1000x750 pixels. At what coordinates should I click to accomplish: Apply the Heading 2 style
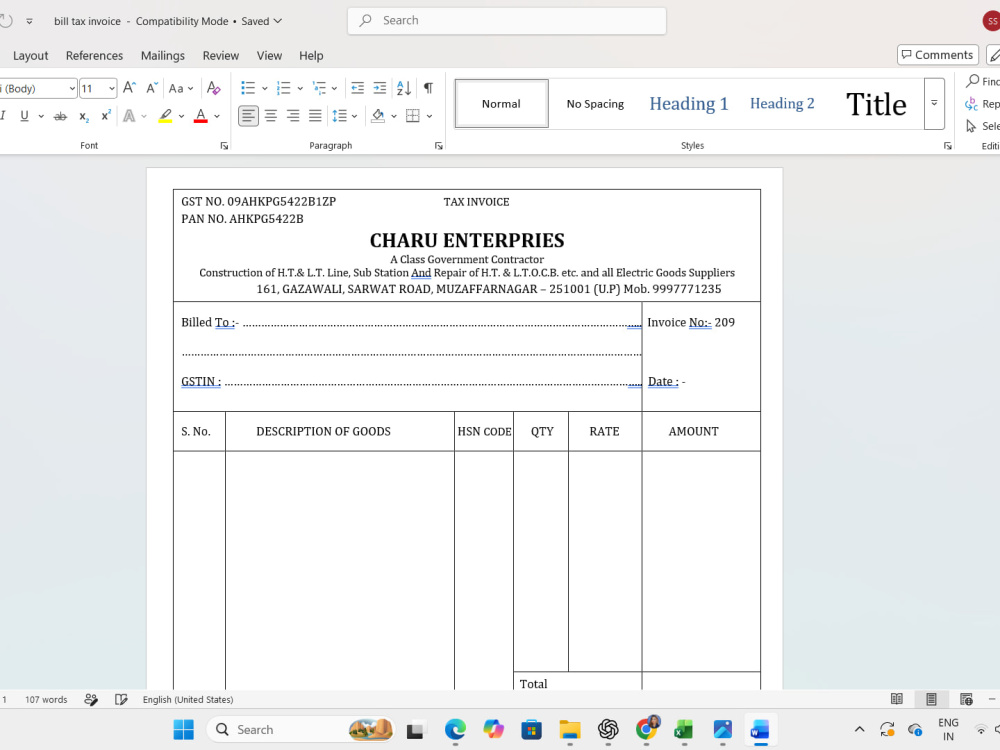[x=782, y=103]
